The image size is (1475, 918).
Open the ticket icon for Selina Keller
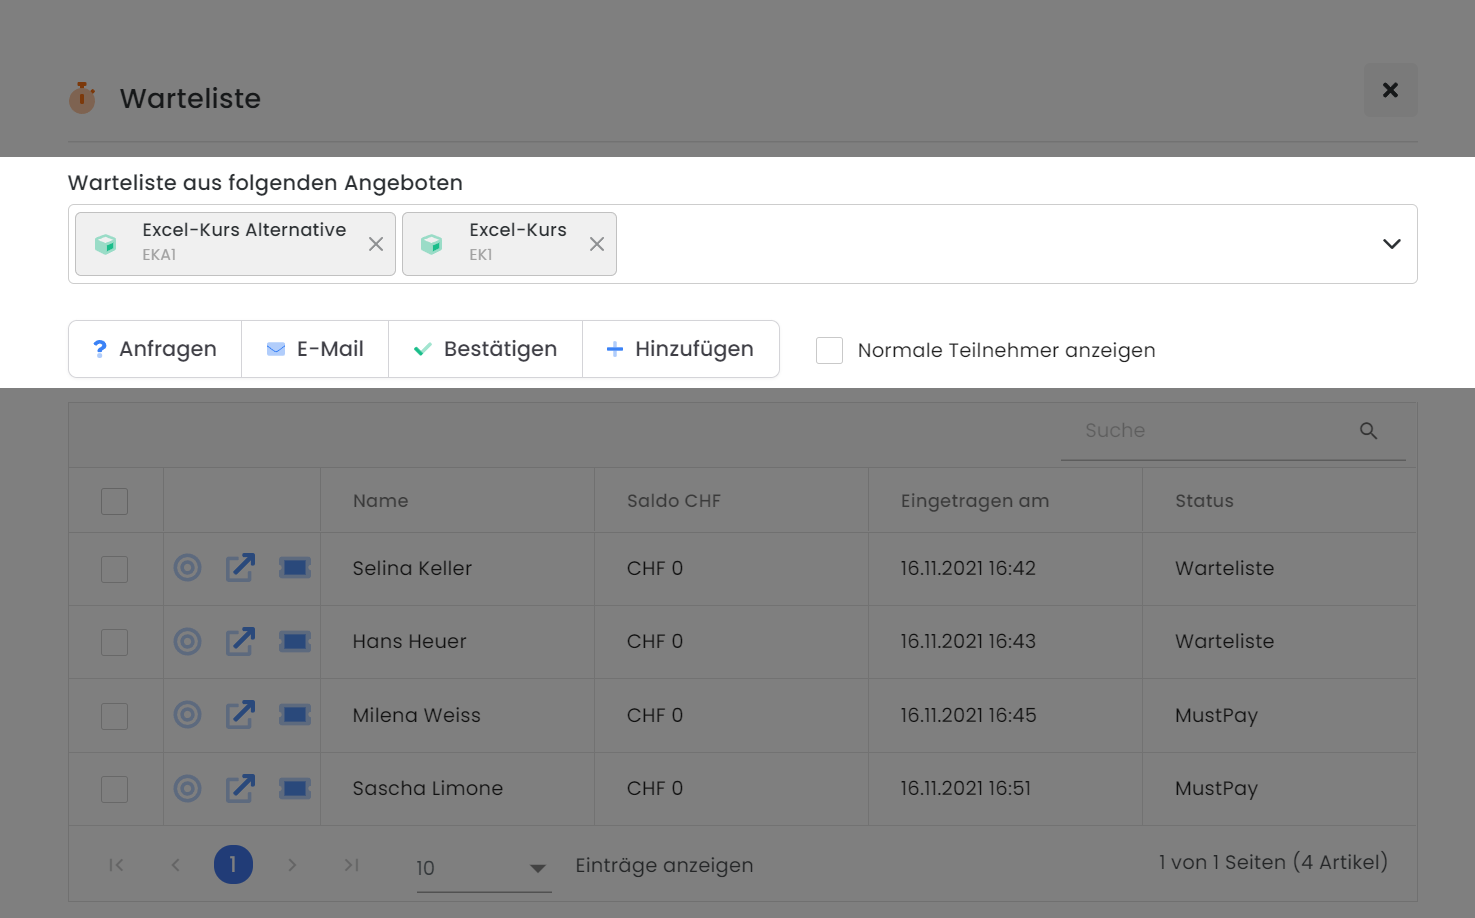click(x=294, y=567)
